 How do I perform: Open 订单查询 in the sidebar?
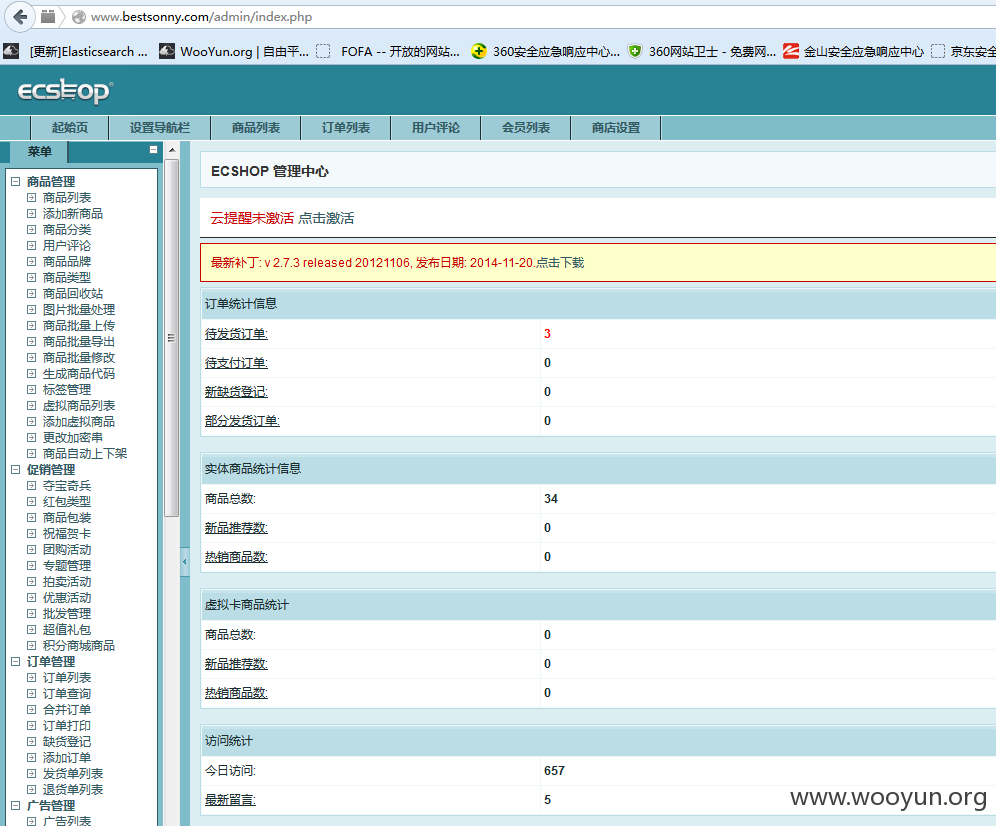click(x=67, y=694)
